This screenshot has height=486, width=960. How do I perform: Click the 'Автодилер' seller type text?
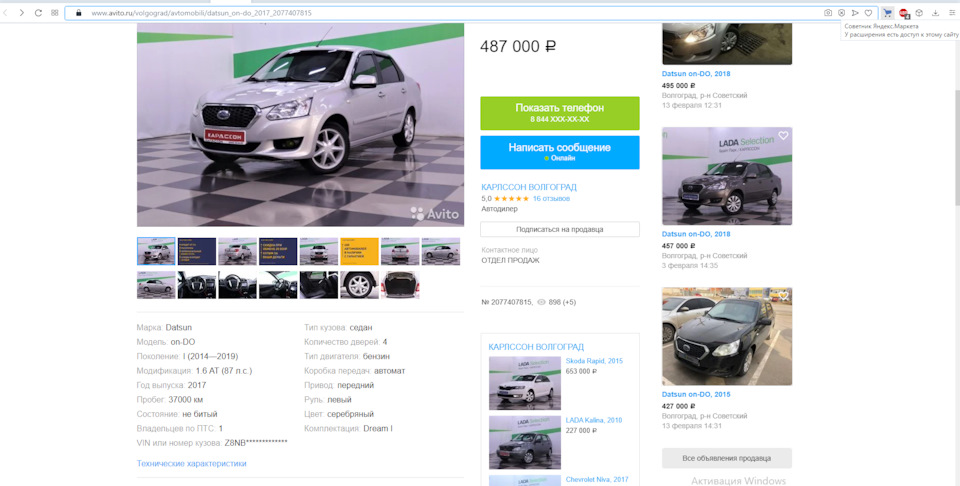[500, 209]
